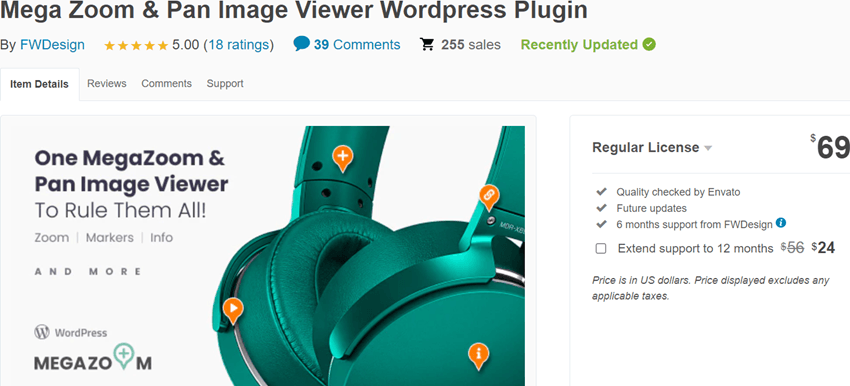Click the Recently Updated label
850x386 pixels.
click(x=579, y=44)
